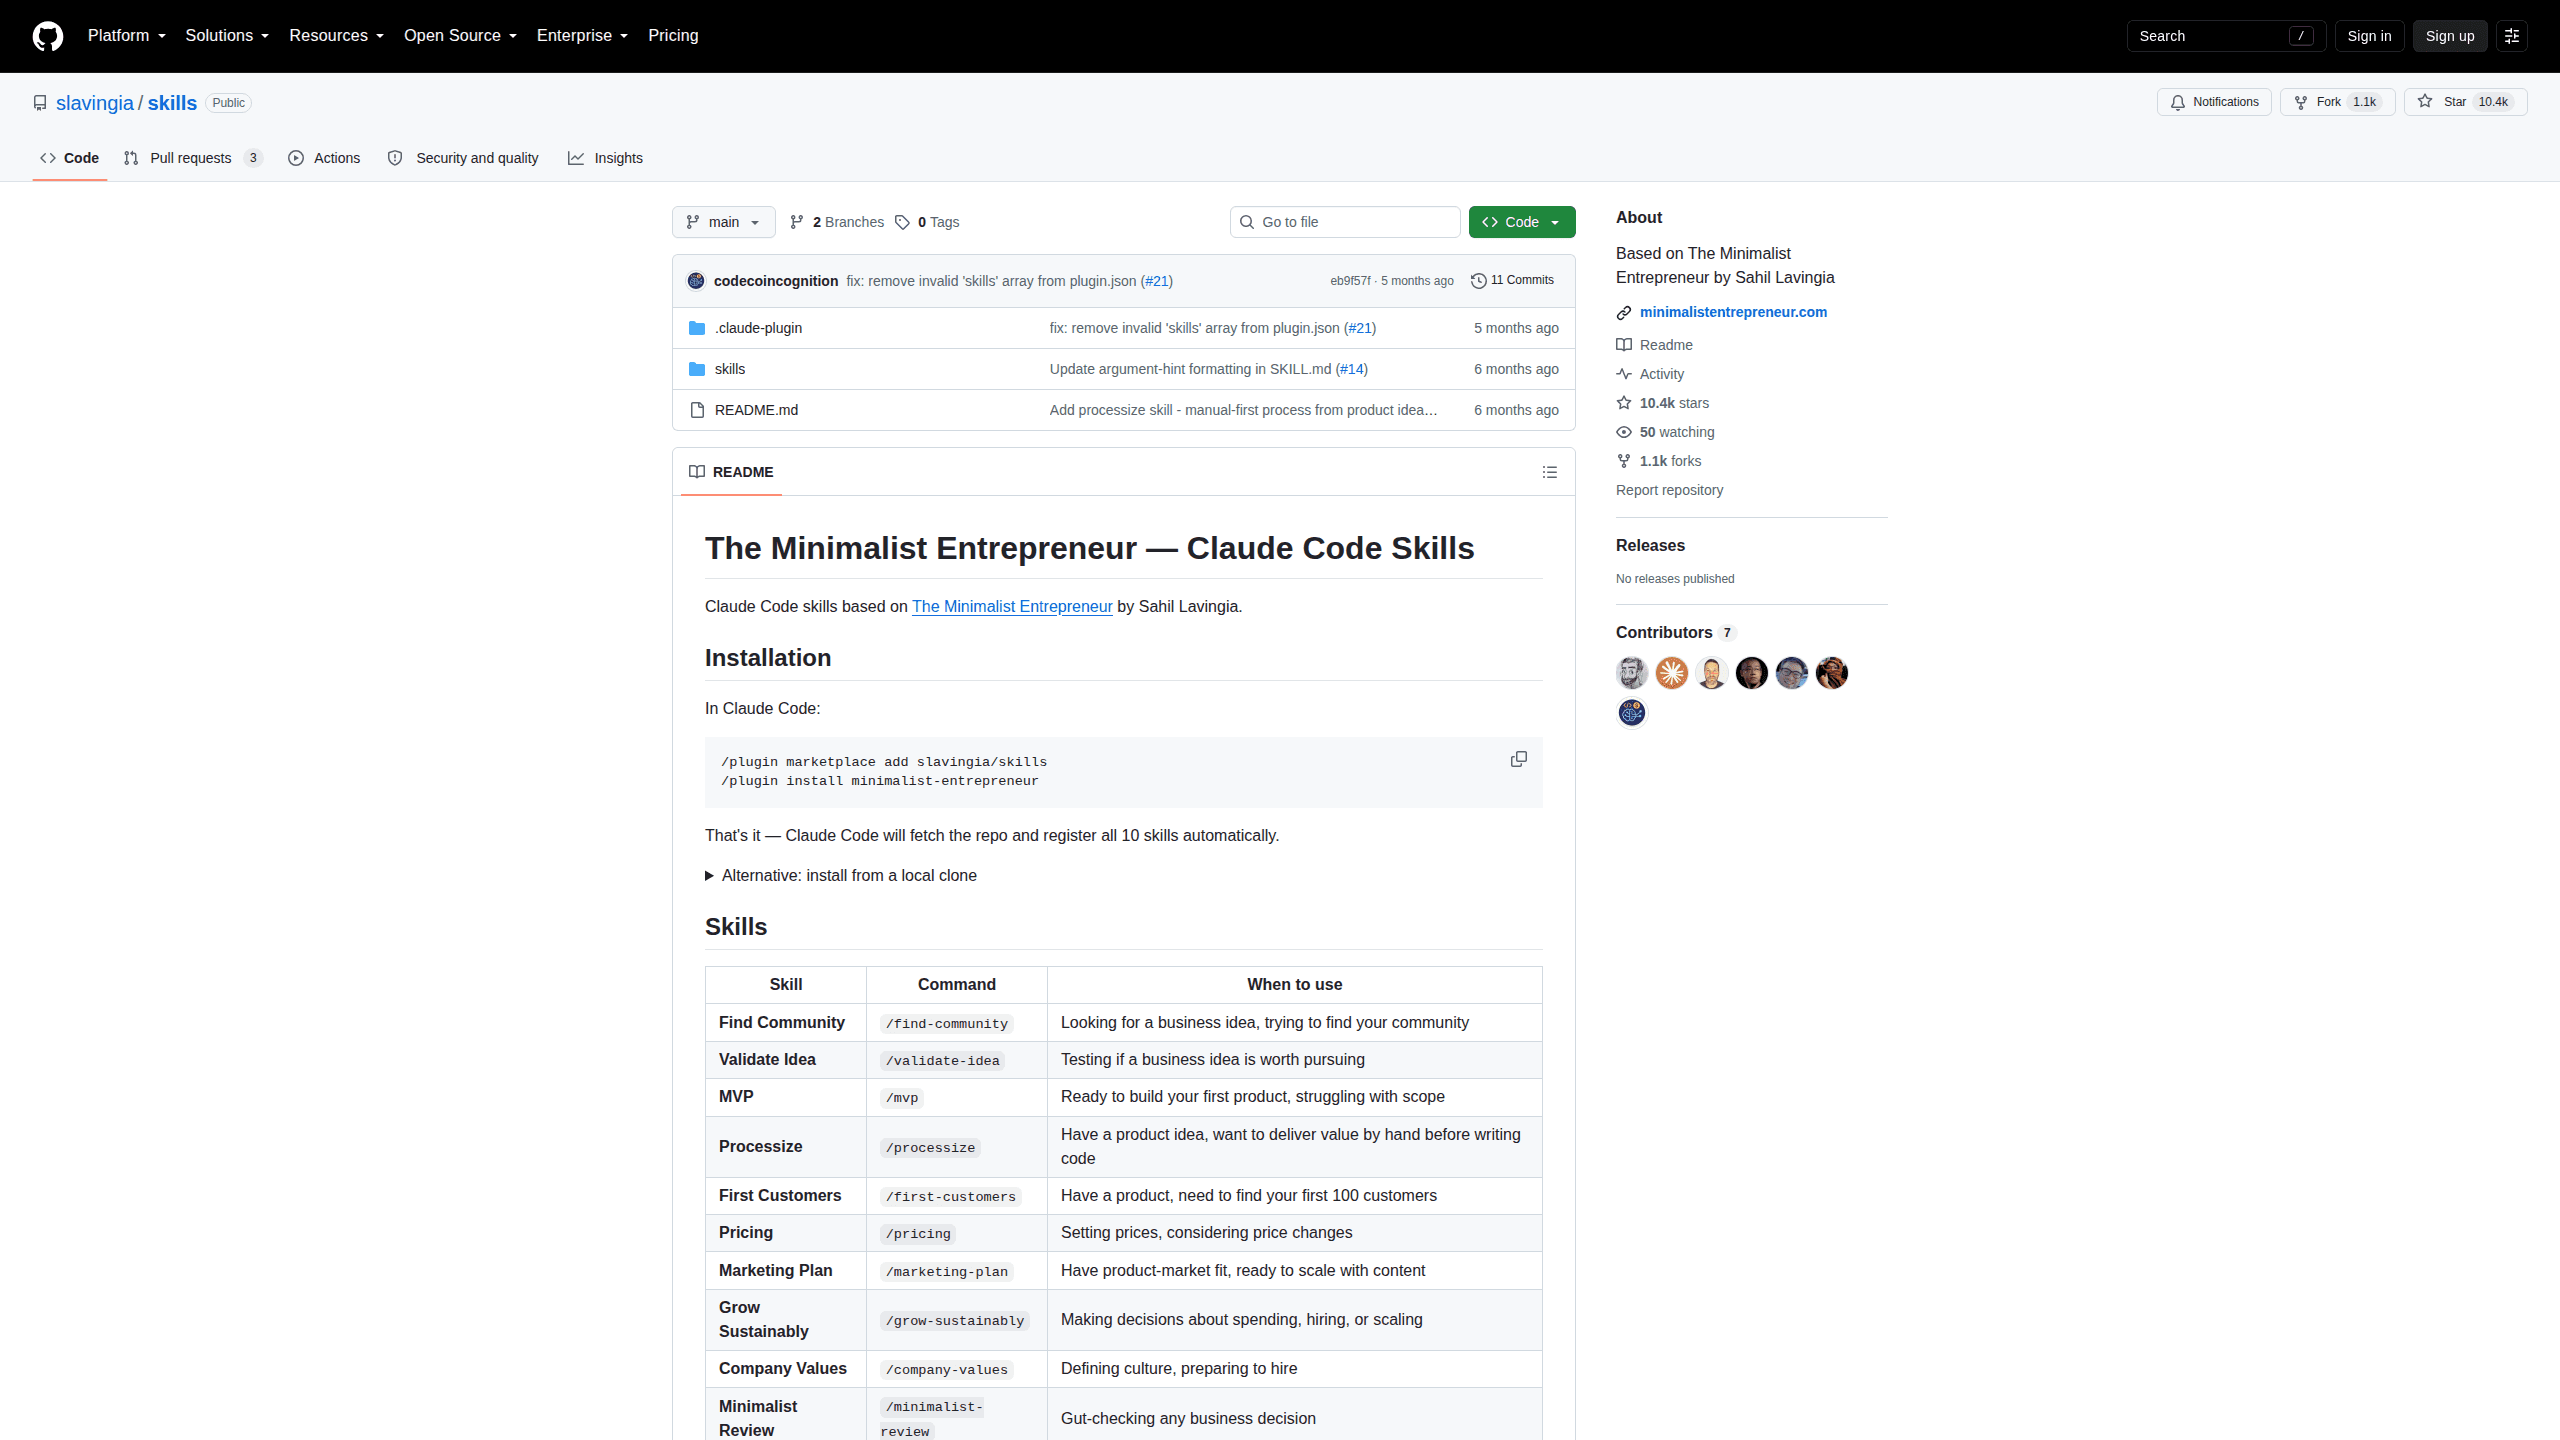Select the Code tab
The image size is (2560, 1440).
click(70, 158)
